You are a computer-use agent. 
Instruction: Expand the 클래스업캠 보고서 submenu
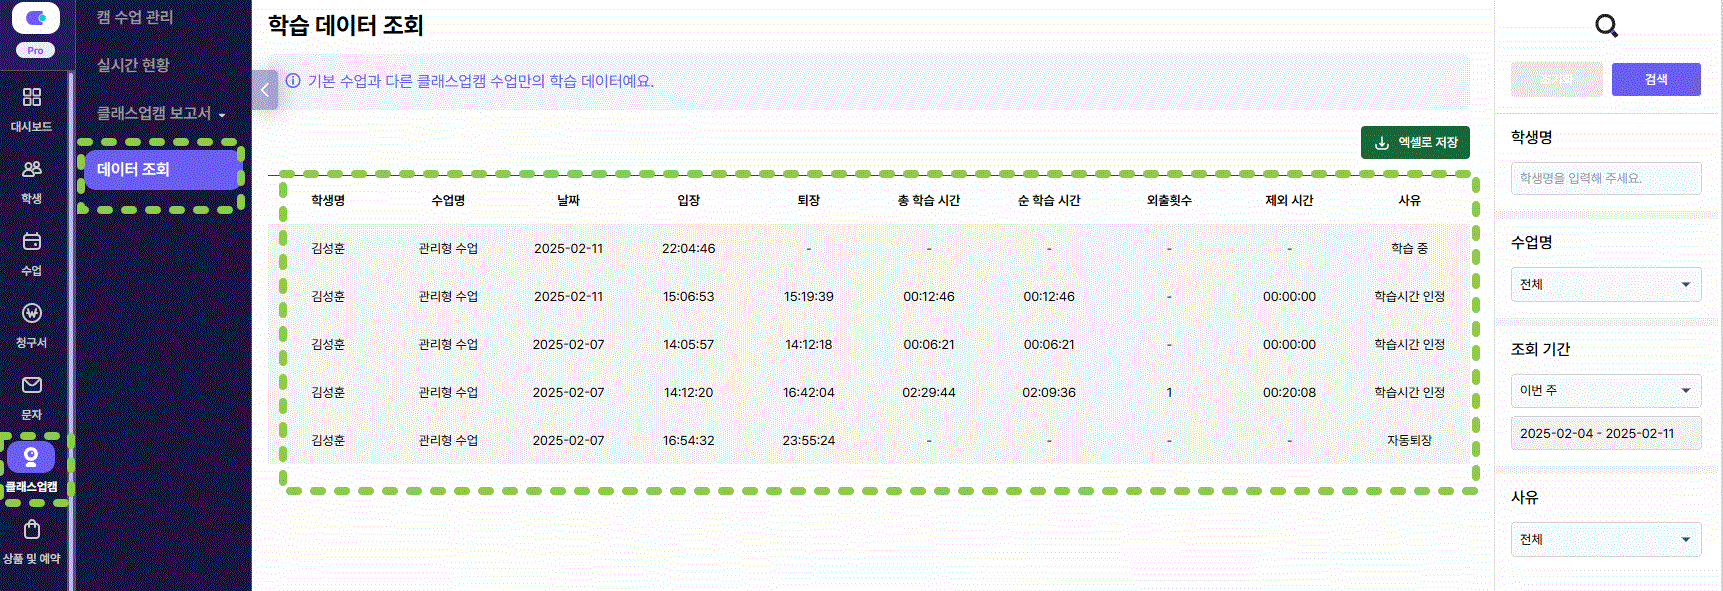tap(160, 113)
